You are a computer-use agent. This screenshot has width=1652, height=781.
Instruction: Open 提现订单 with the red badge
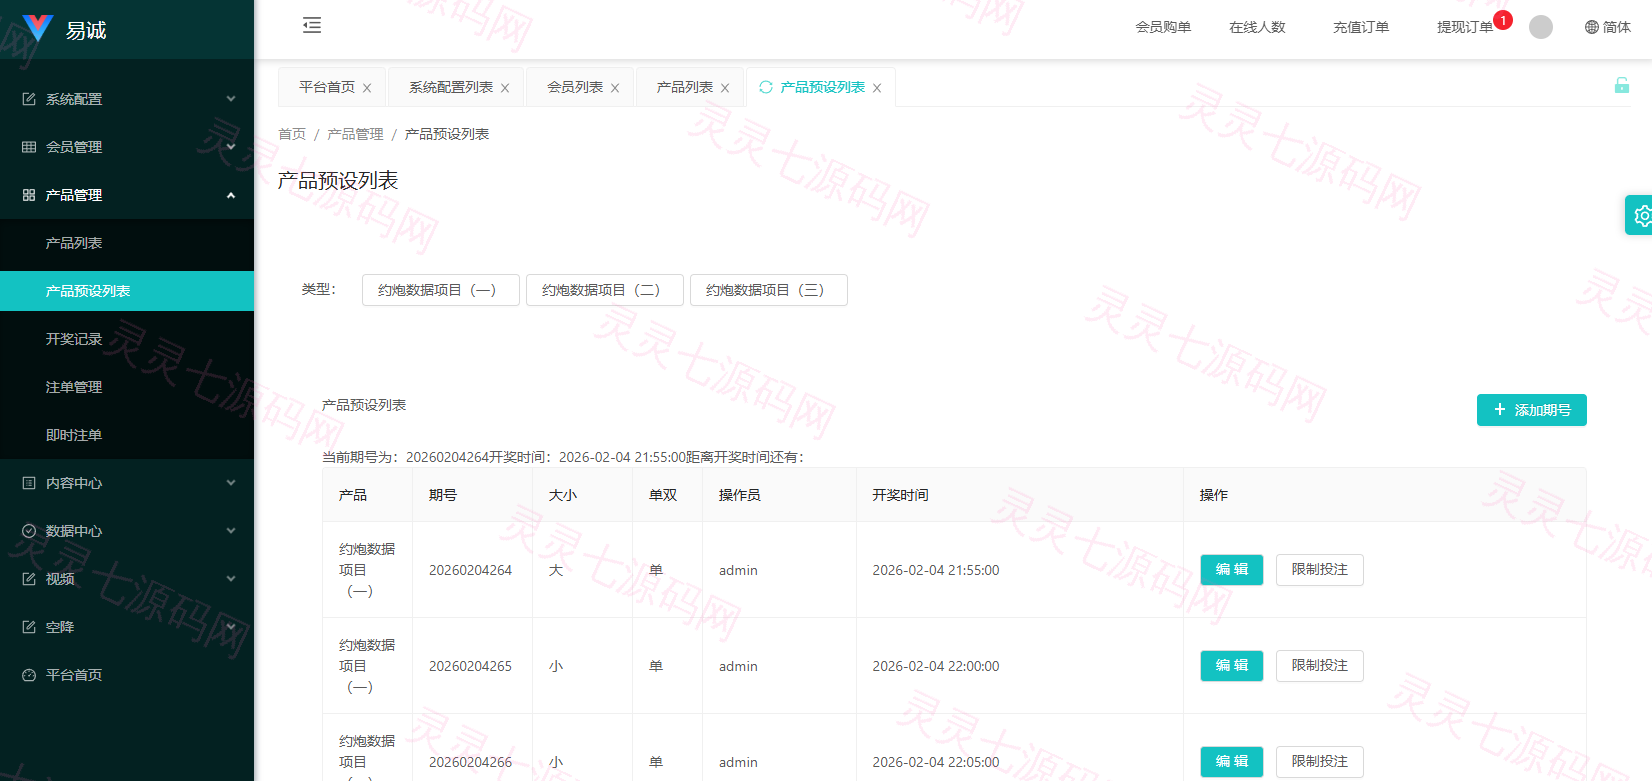click(1465, 27)
